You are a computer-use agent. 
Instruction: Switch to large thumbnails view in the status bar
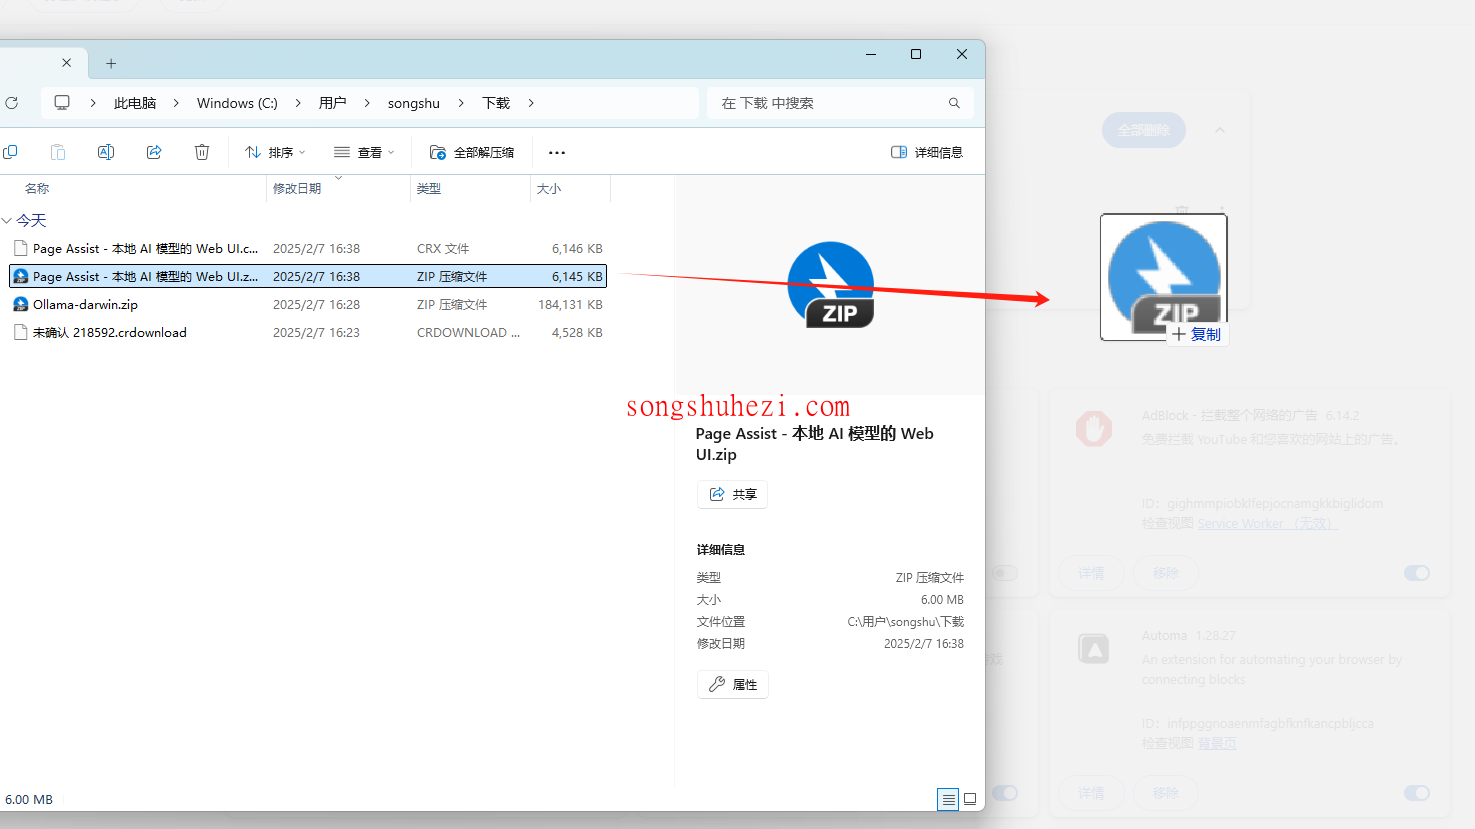pyautogui.click(x=970, y=799)
